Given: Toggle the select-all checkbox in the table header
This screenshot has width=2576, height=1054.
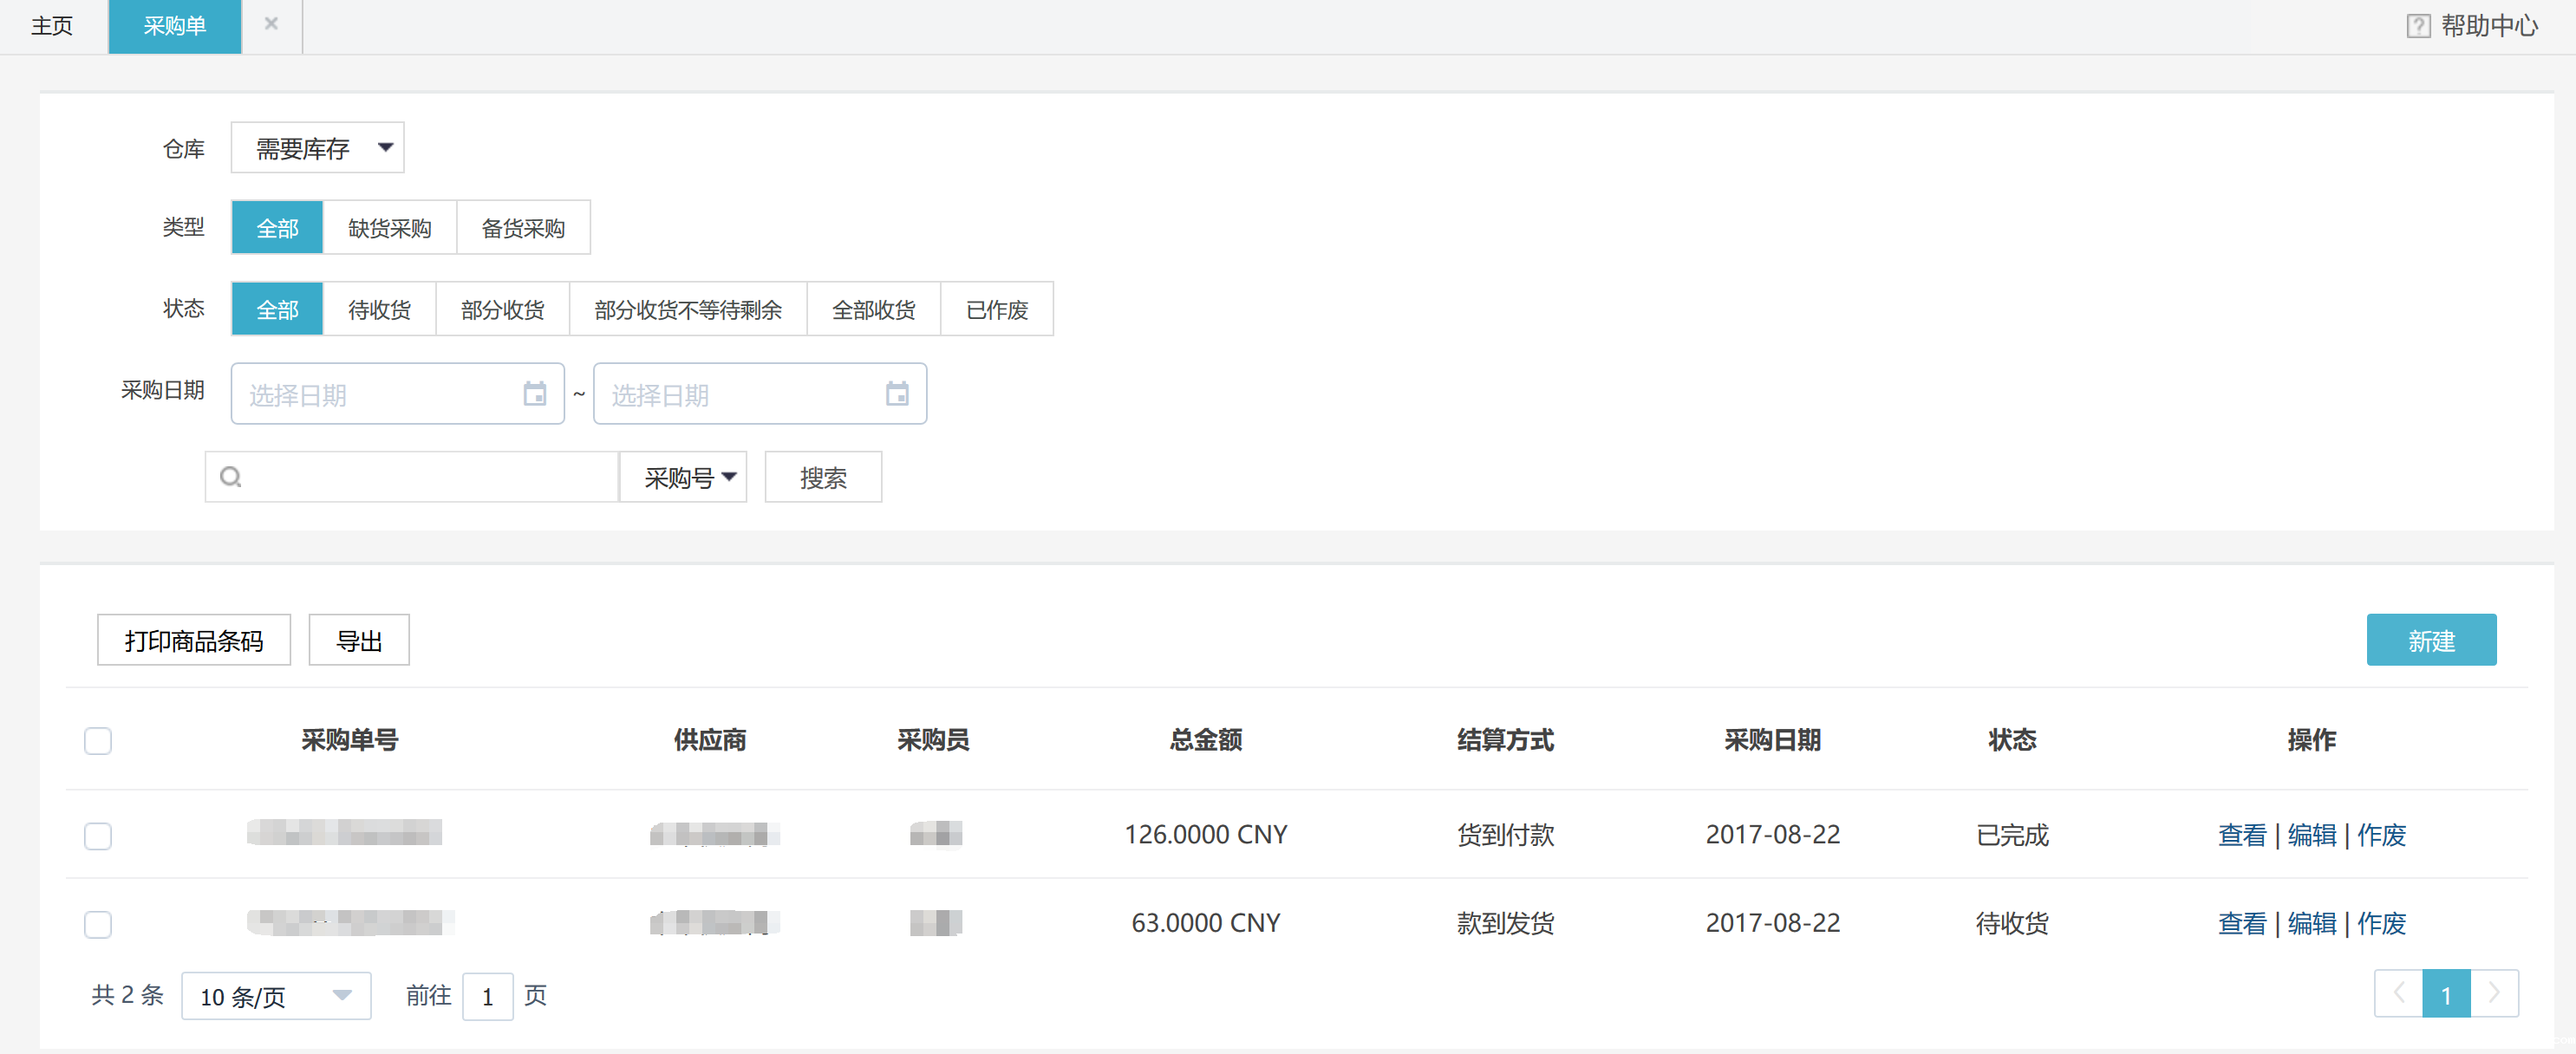Looking at the screenshot, I should click(x=97, y=741).
